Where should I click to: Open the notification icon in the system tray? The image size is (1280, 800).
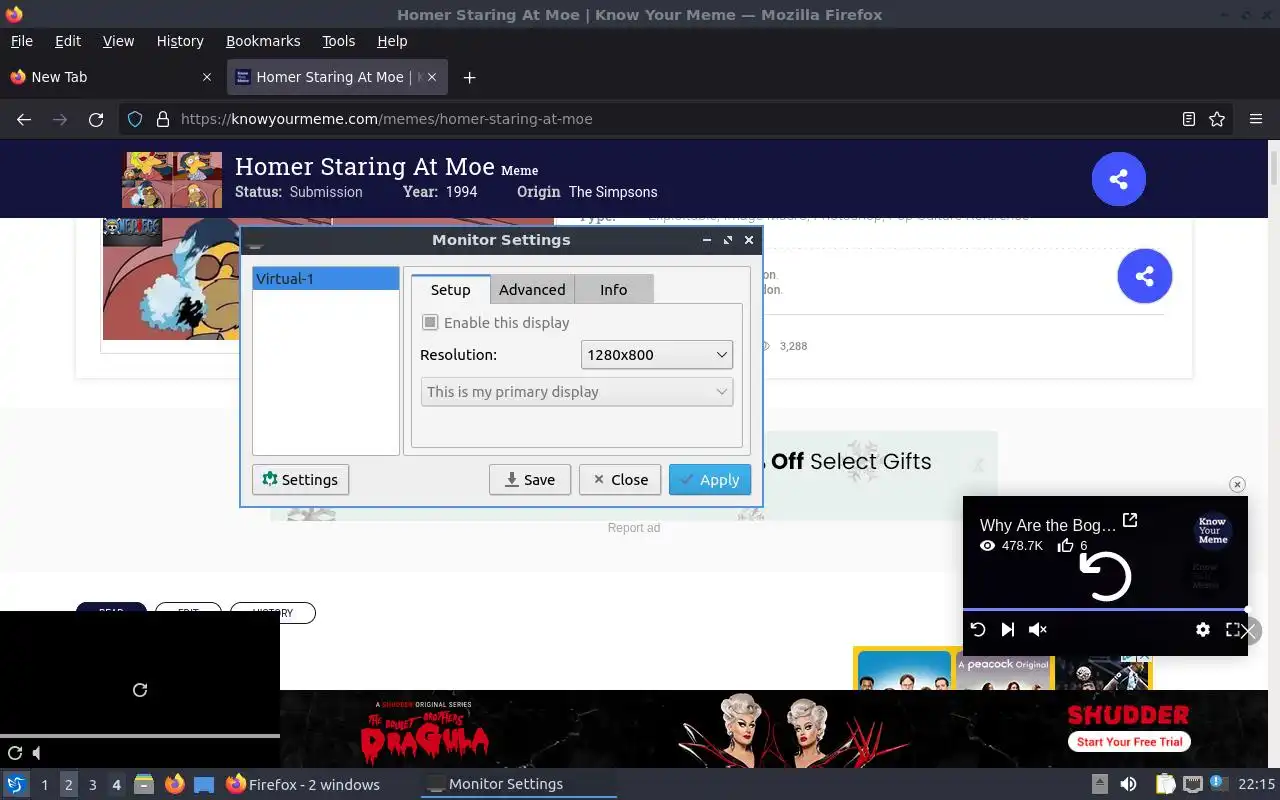pyautogui.click(x=1218, y=783)
